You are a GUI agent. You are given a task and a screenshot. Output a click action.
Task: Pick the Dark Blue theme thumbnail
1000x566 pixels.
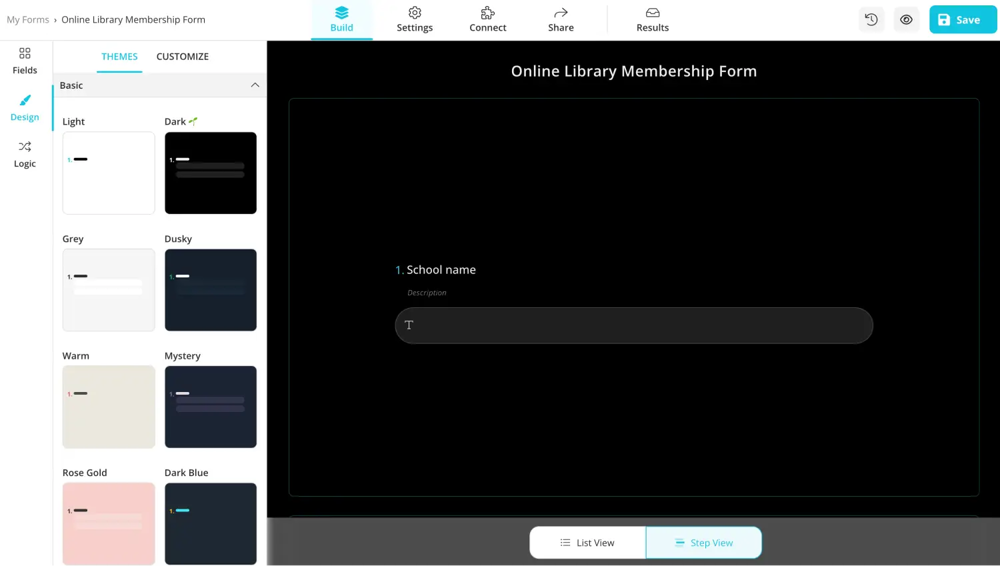click(210, 523)
